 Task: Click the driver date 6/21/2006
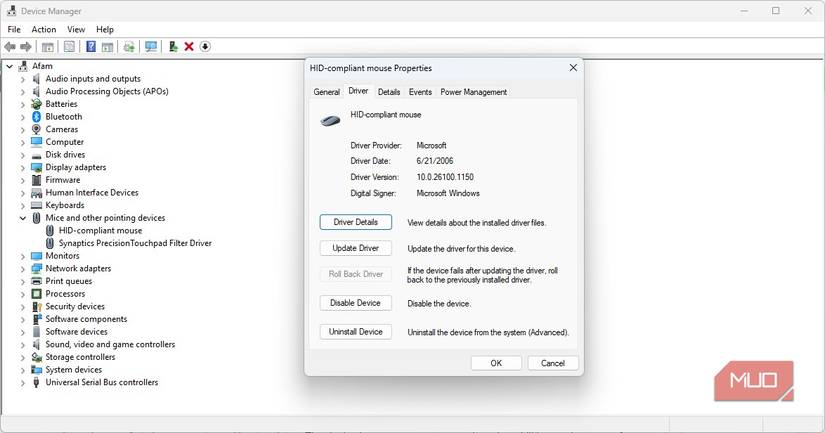pos(435,161)
